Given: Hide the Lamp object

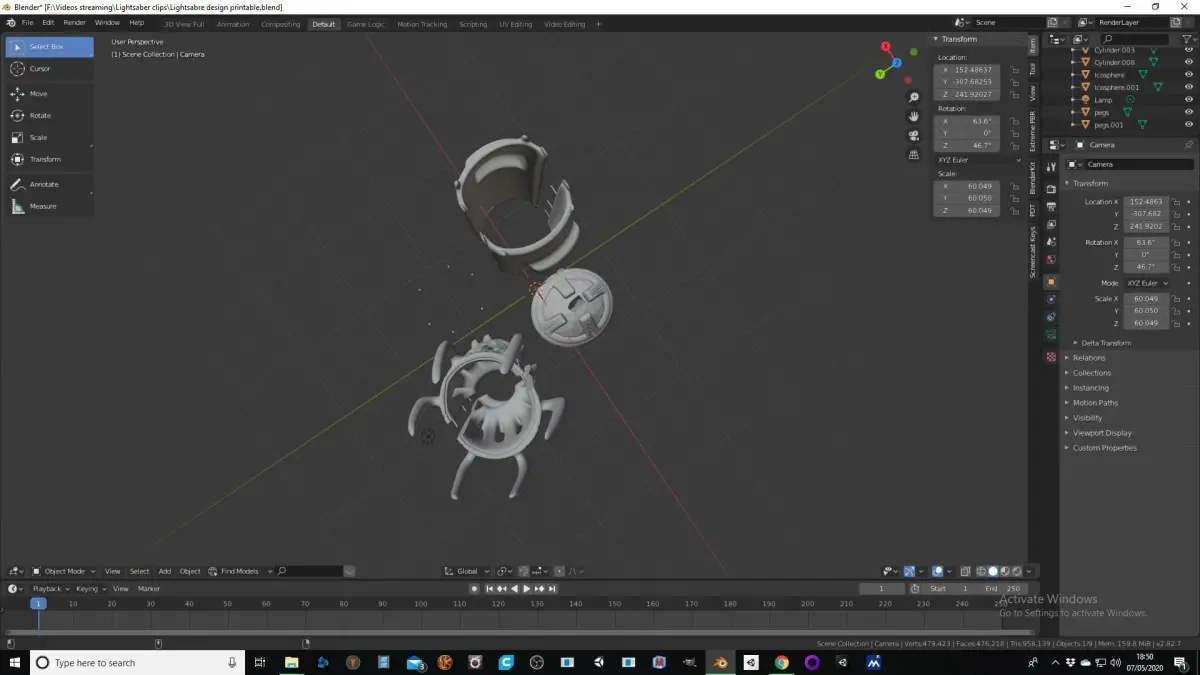Looking at the screenshot, I should [1189, 100].
